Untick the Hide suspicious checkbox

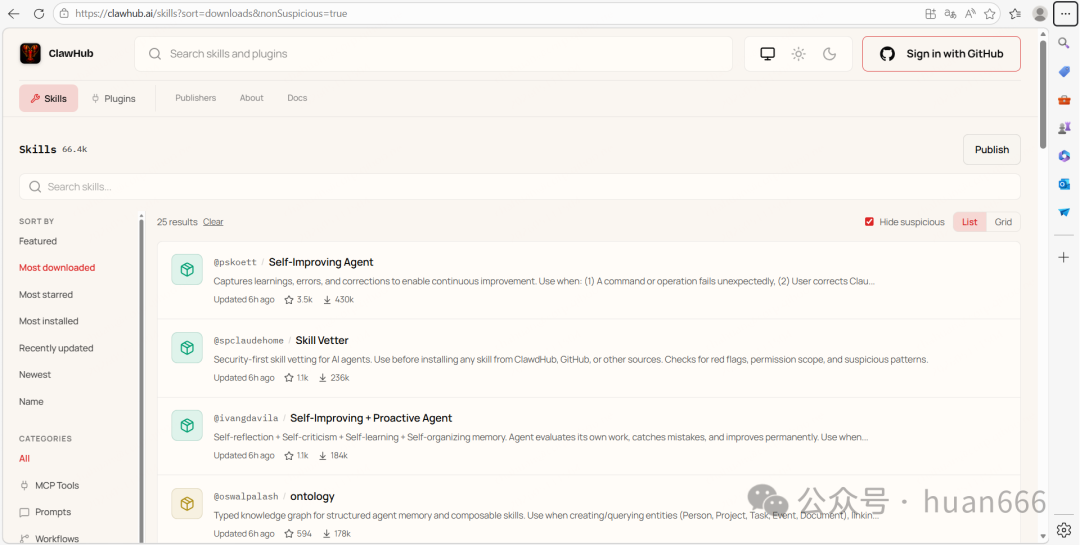(869, 222)
